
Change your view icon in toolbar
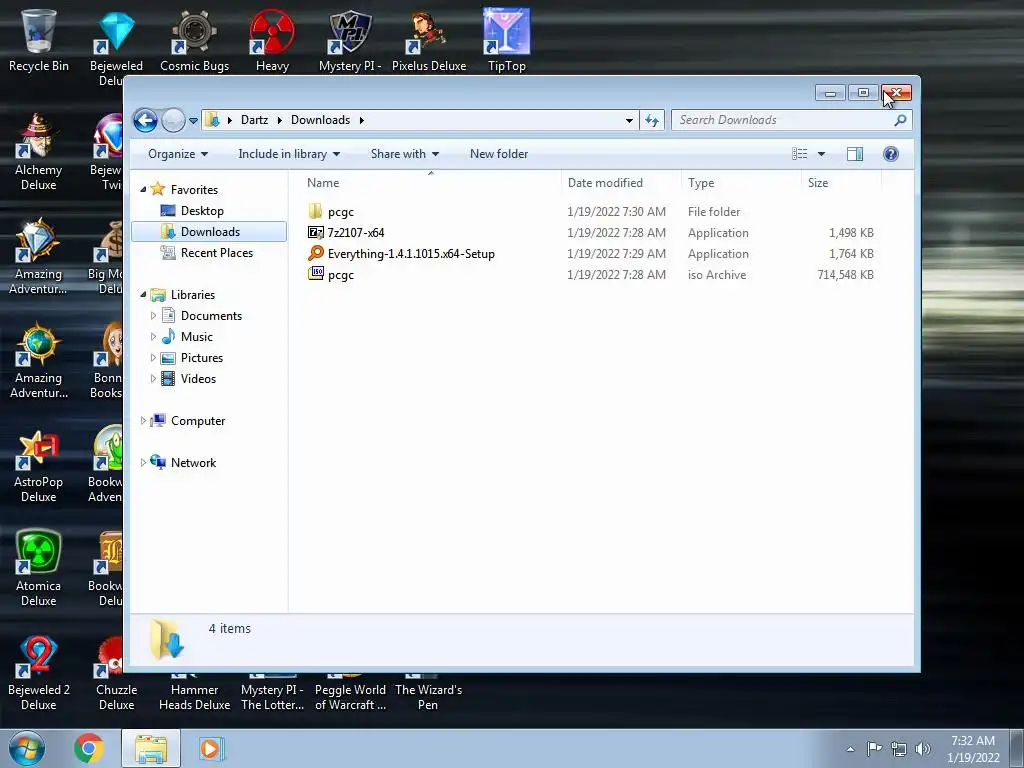(800, 154)
